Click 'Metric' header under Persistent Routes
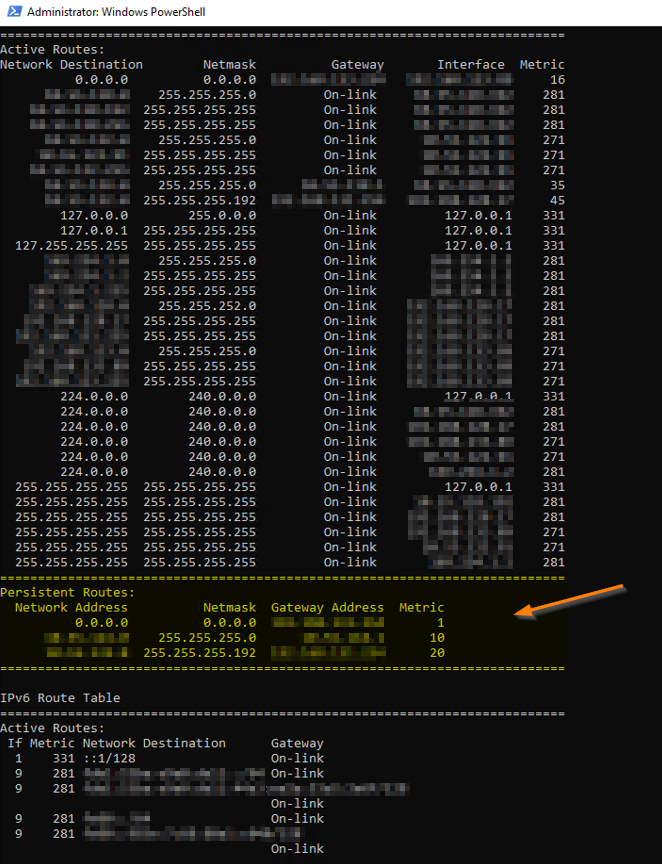Image resolution: width=662 pixels, height=864 pixels. (x=422, y=607)
